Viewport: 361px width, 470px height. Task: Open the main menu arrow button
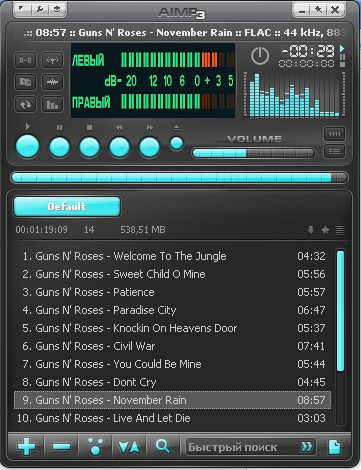click(x=22, y=9)
